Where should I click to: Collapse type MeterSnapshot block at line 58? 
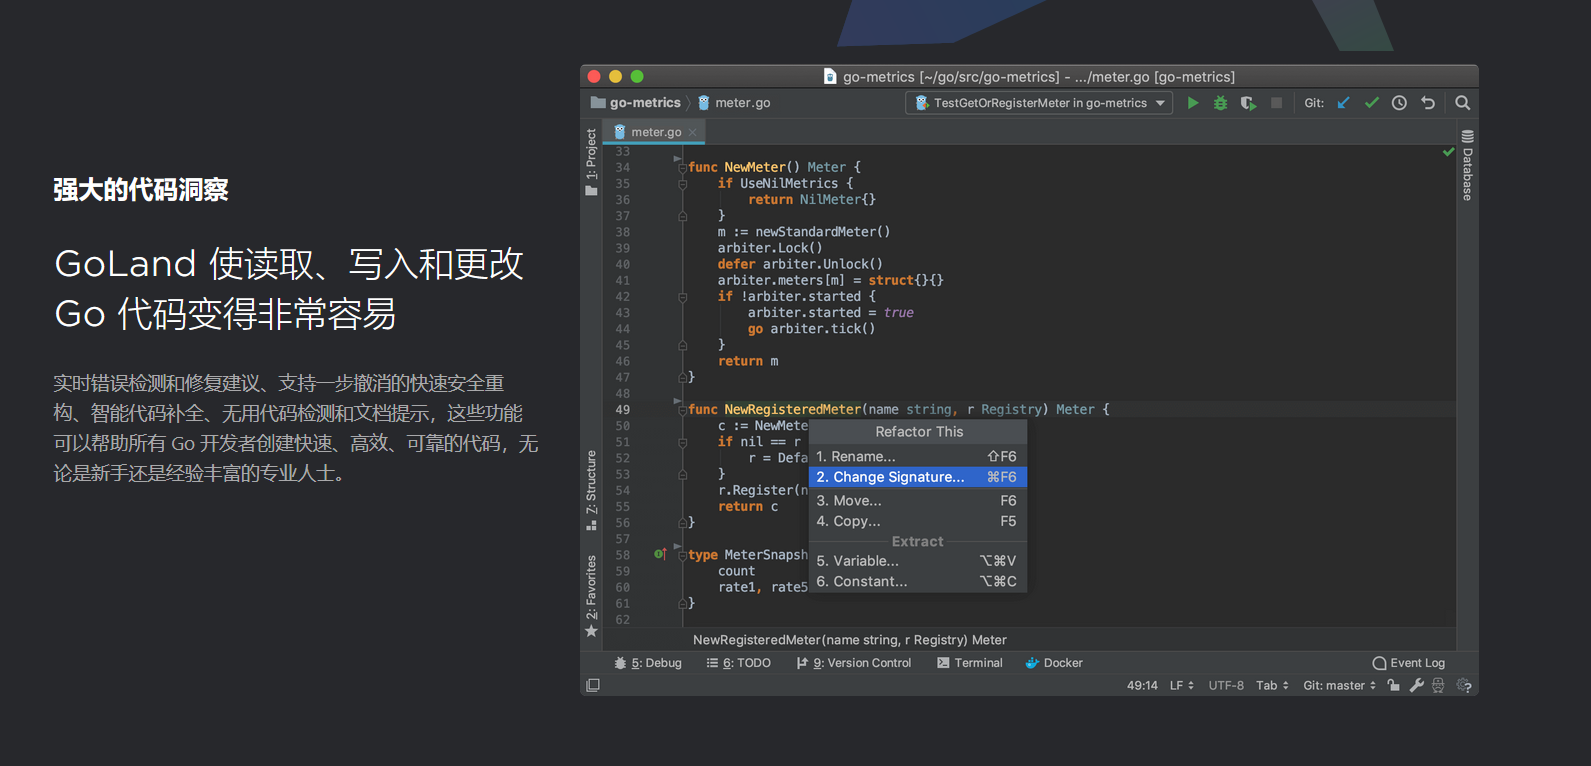click(x=682, y=555)
